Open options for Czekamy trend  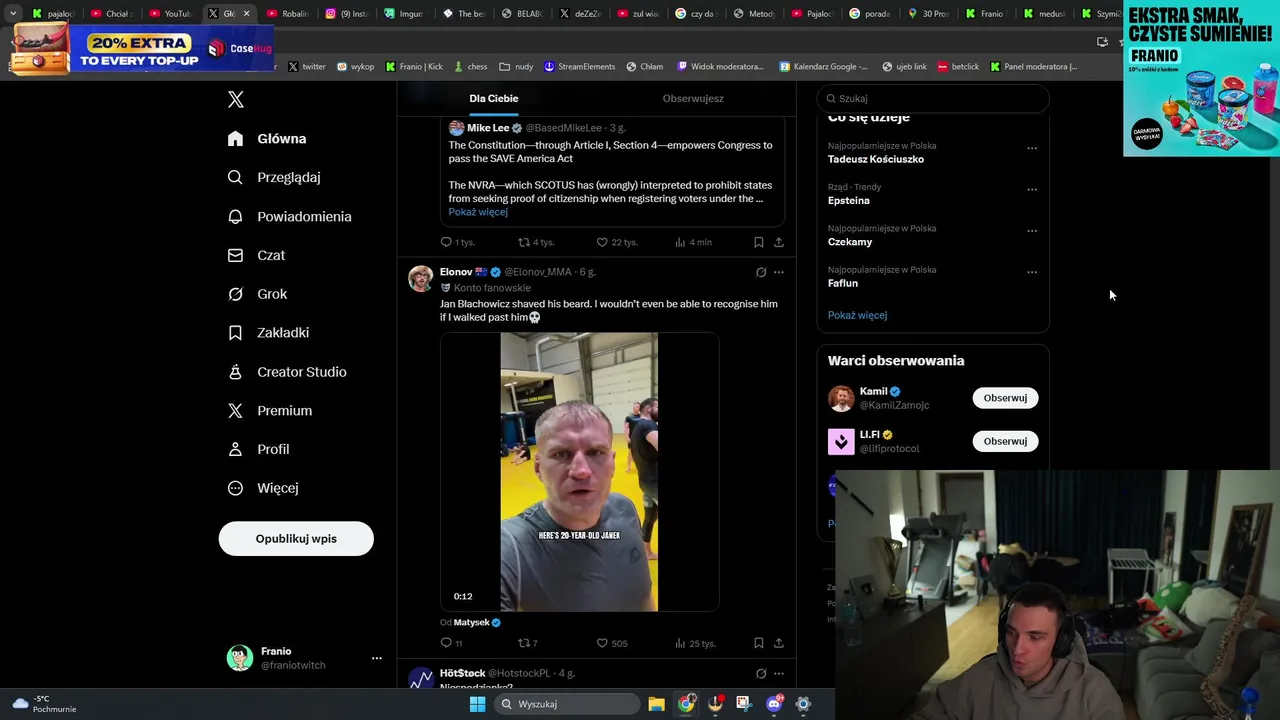pos(1032,230)
